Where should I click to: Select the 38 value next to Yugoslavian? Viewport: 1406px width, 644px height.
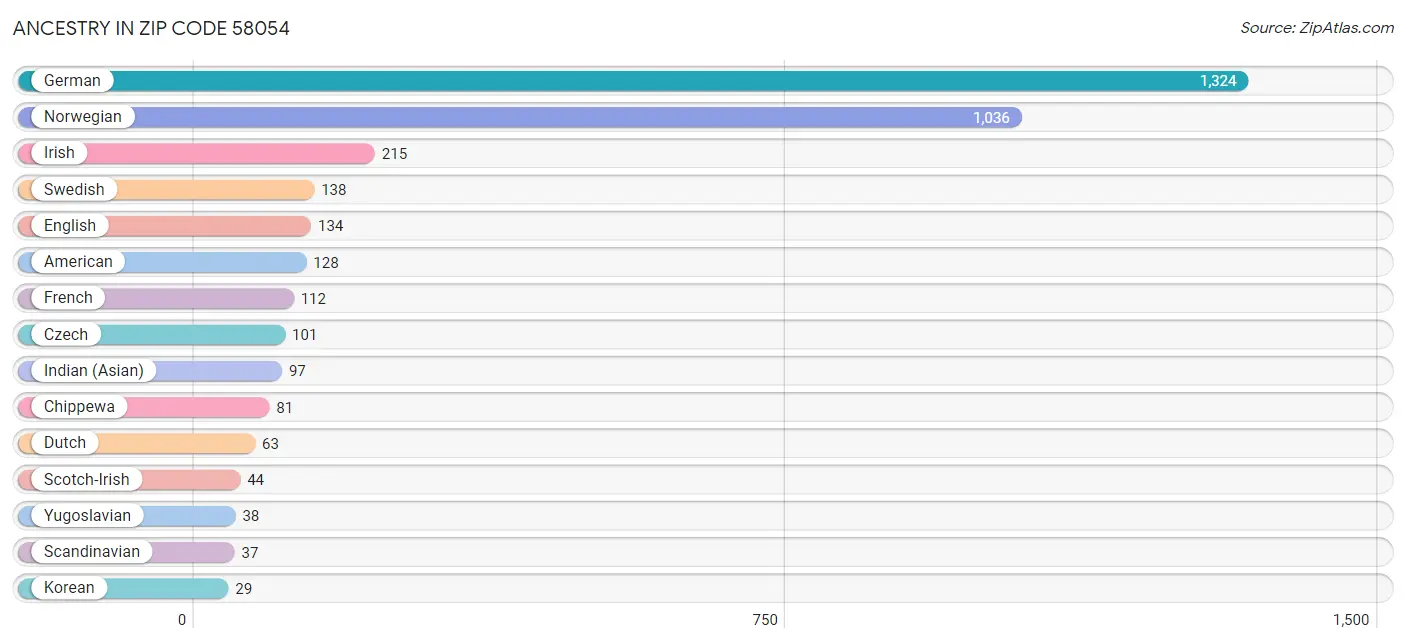pyautogui.click(x=251, y=516)
